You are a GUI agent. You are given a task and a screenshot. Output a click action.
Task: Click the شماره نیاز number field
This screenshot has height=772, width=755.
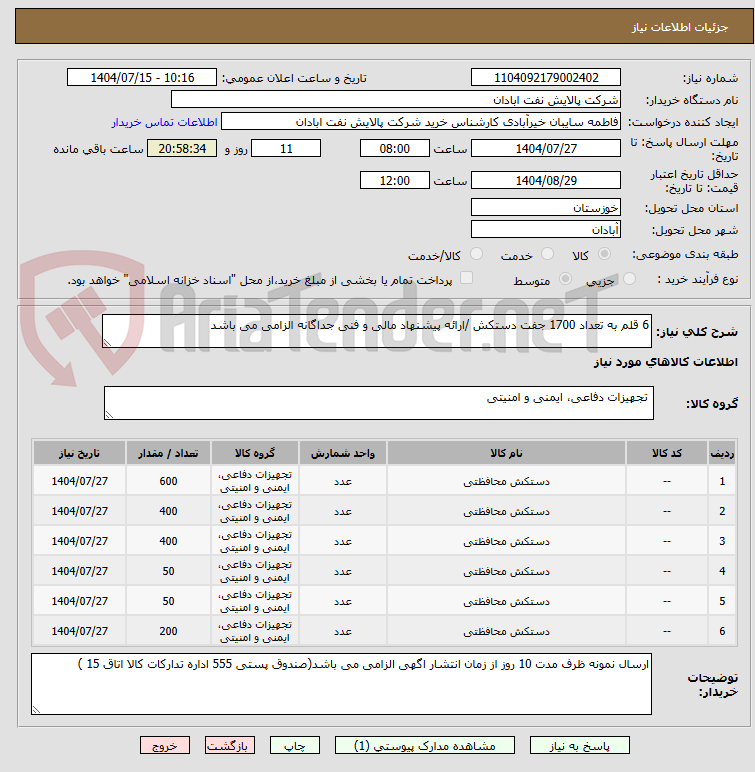click(546, 77)
